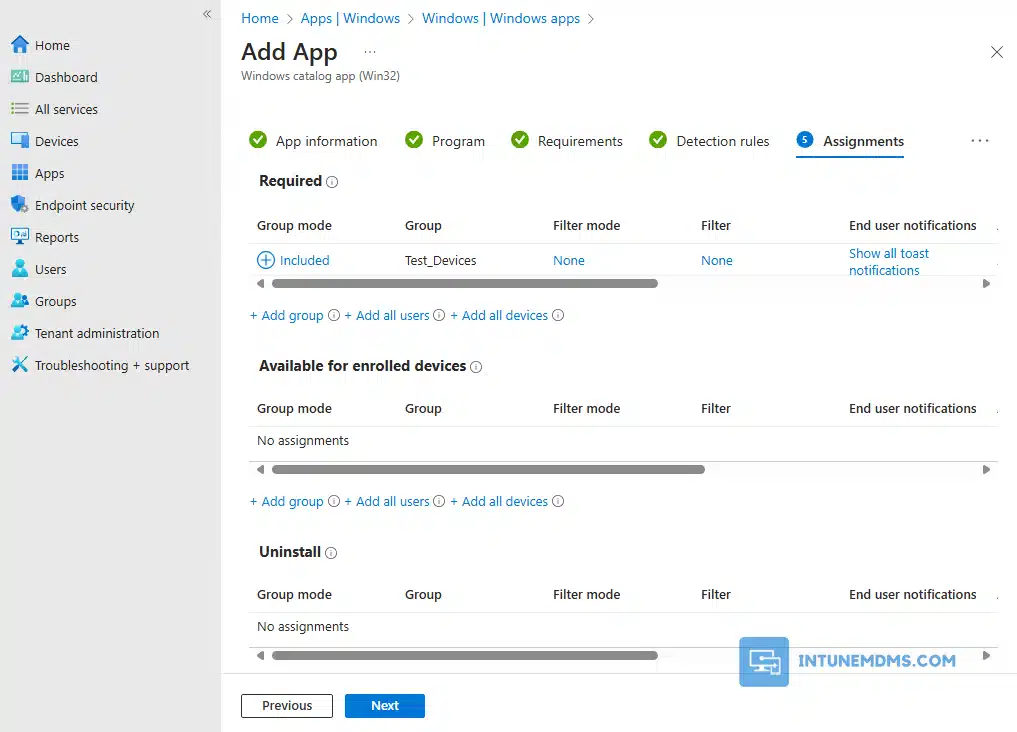Click No assignments text under Uninstall
The width and height of the screenshot is (1017, 732).
tap(303, 626)
